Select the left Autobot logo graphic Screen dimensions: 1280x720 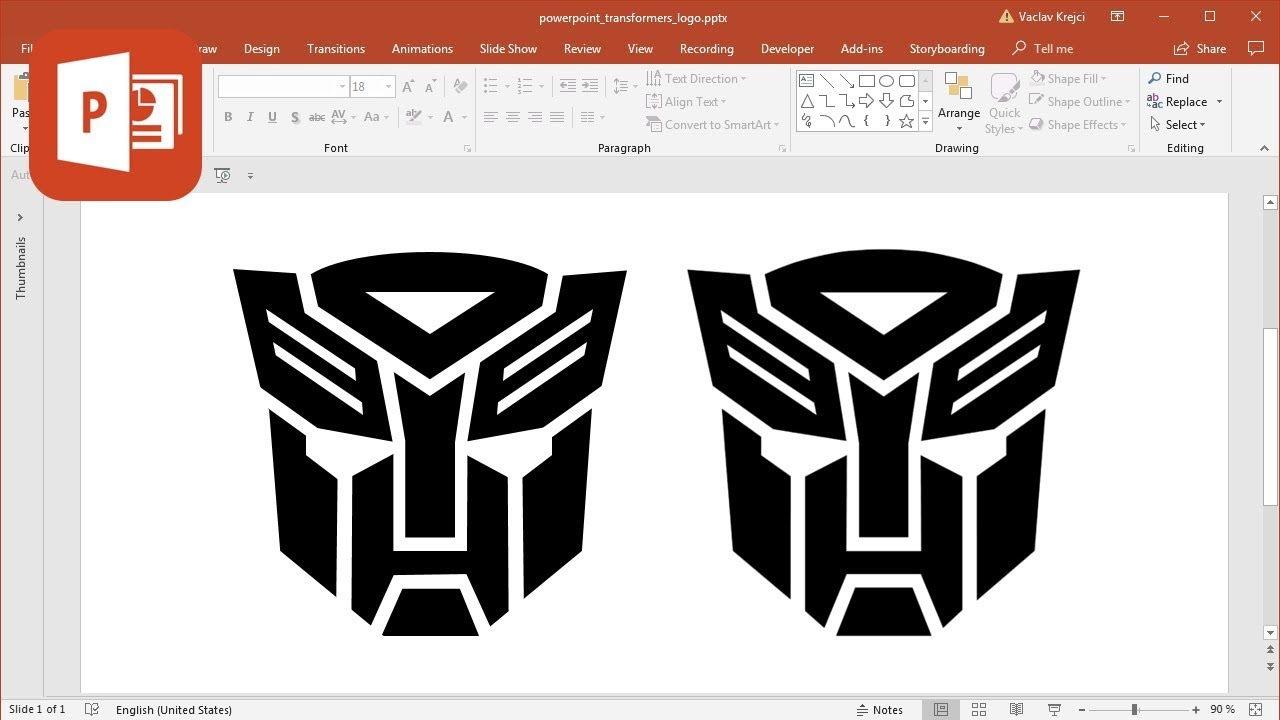coord(430,444)
